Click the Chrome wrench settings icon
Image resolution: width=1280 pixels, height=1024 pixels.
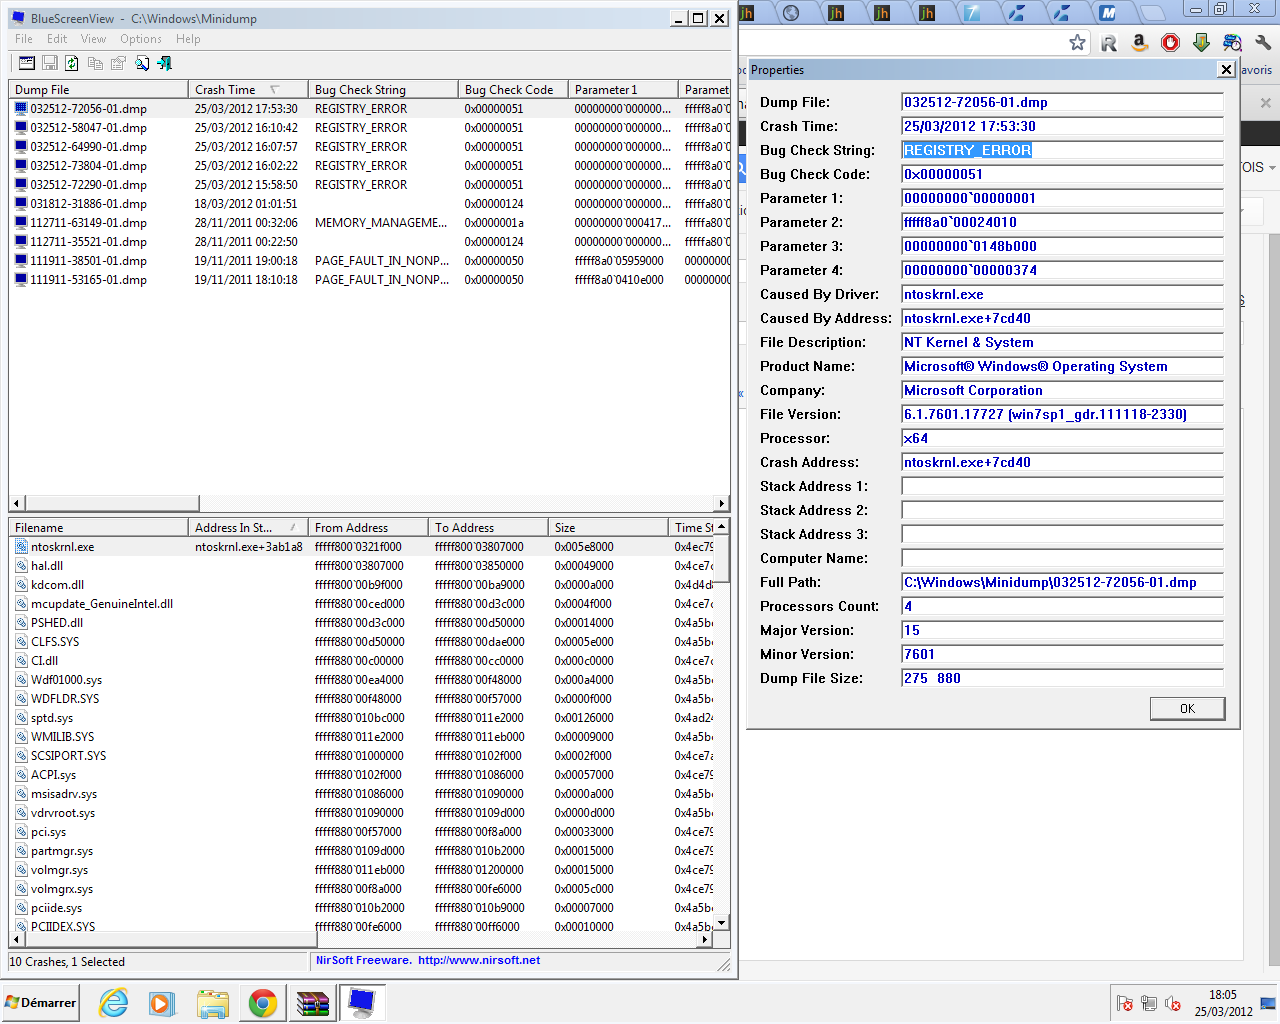(1263, 42)
